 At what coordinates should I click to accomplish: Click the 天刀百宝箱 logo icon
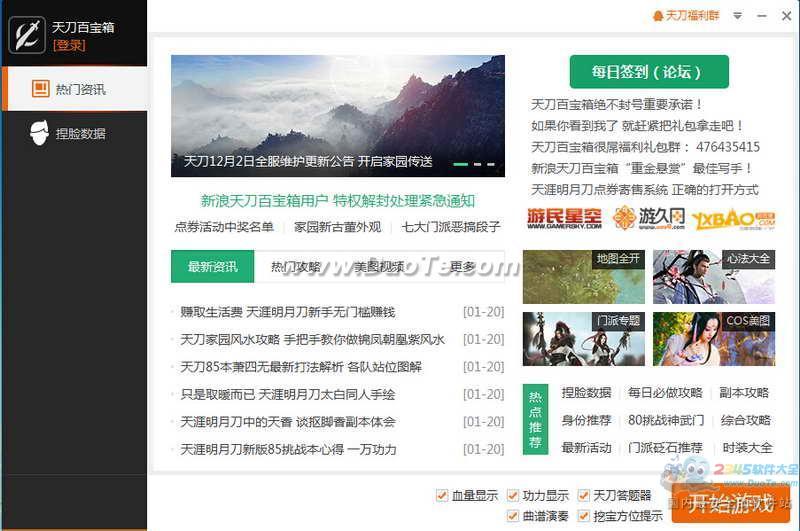tap(27, 35)
